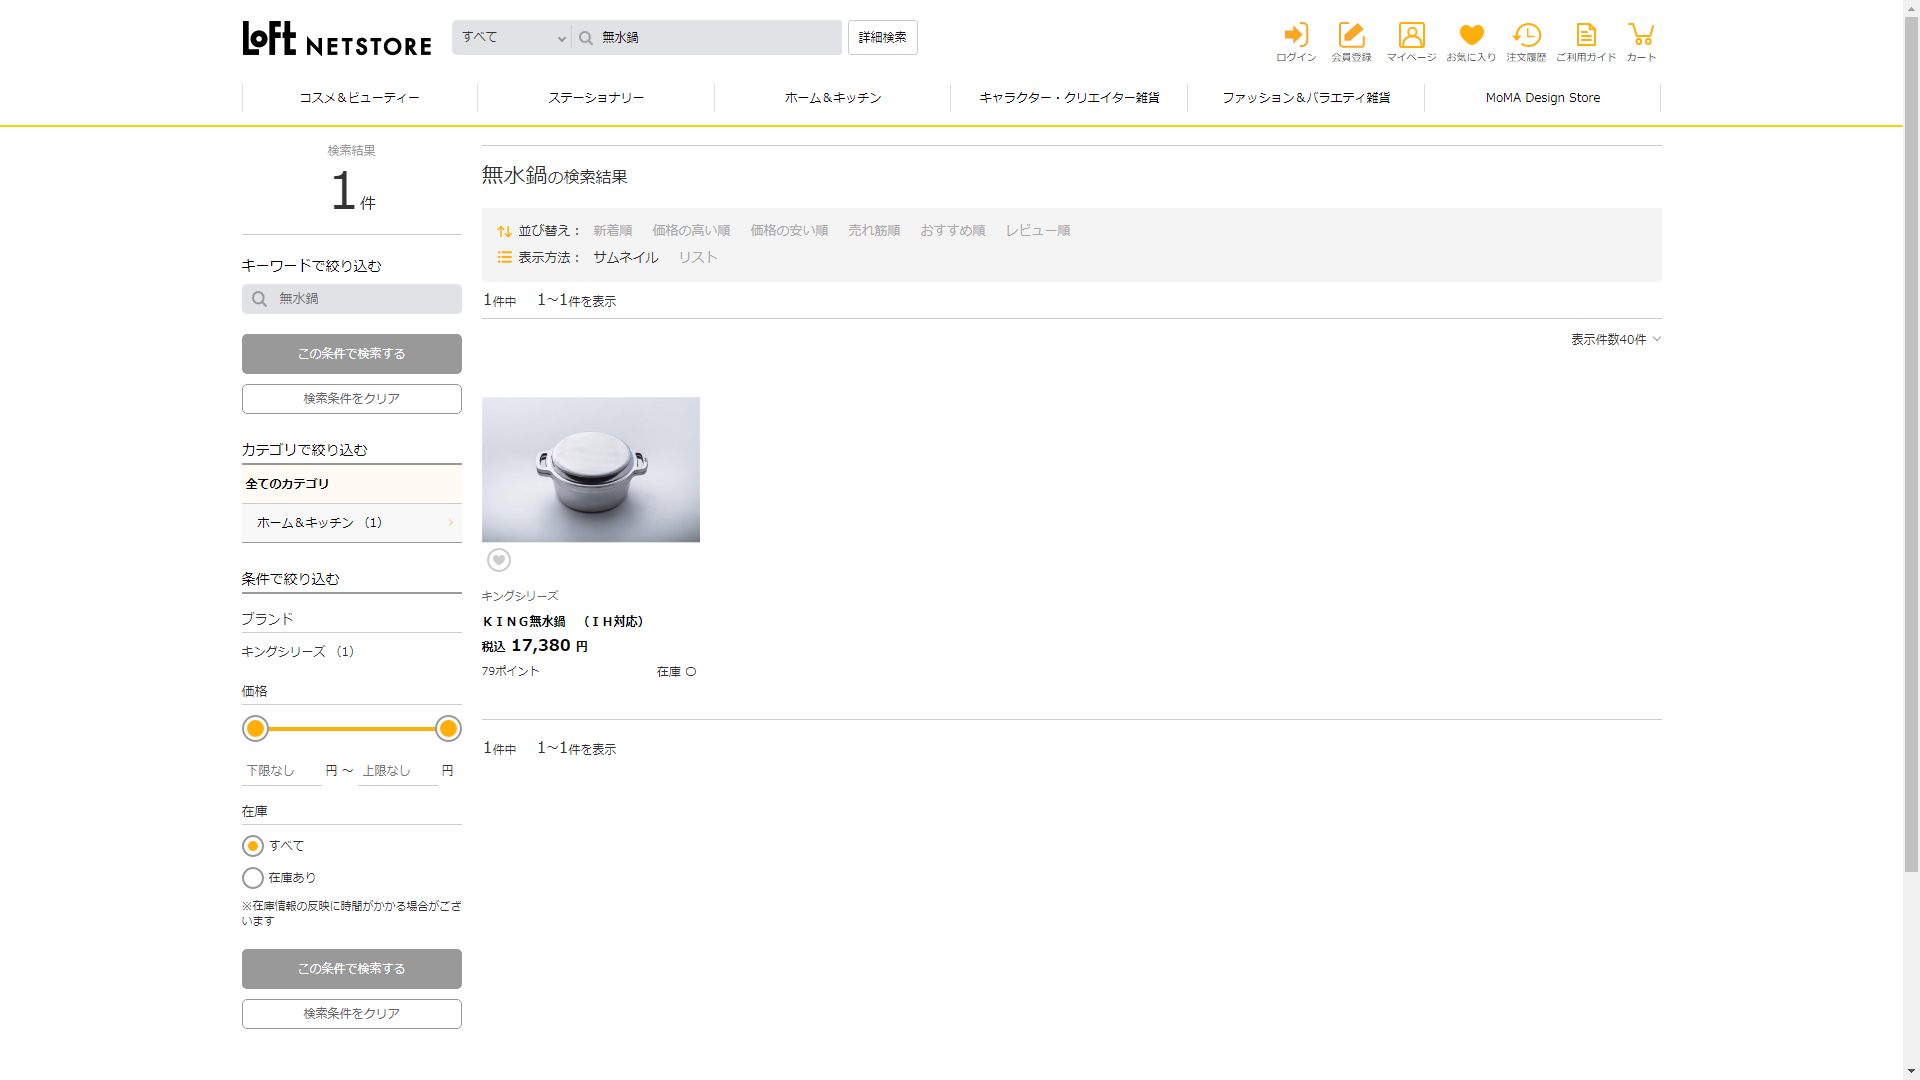Click the left price slider handle

(256, 729)
